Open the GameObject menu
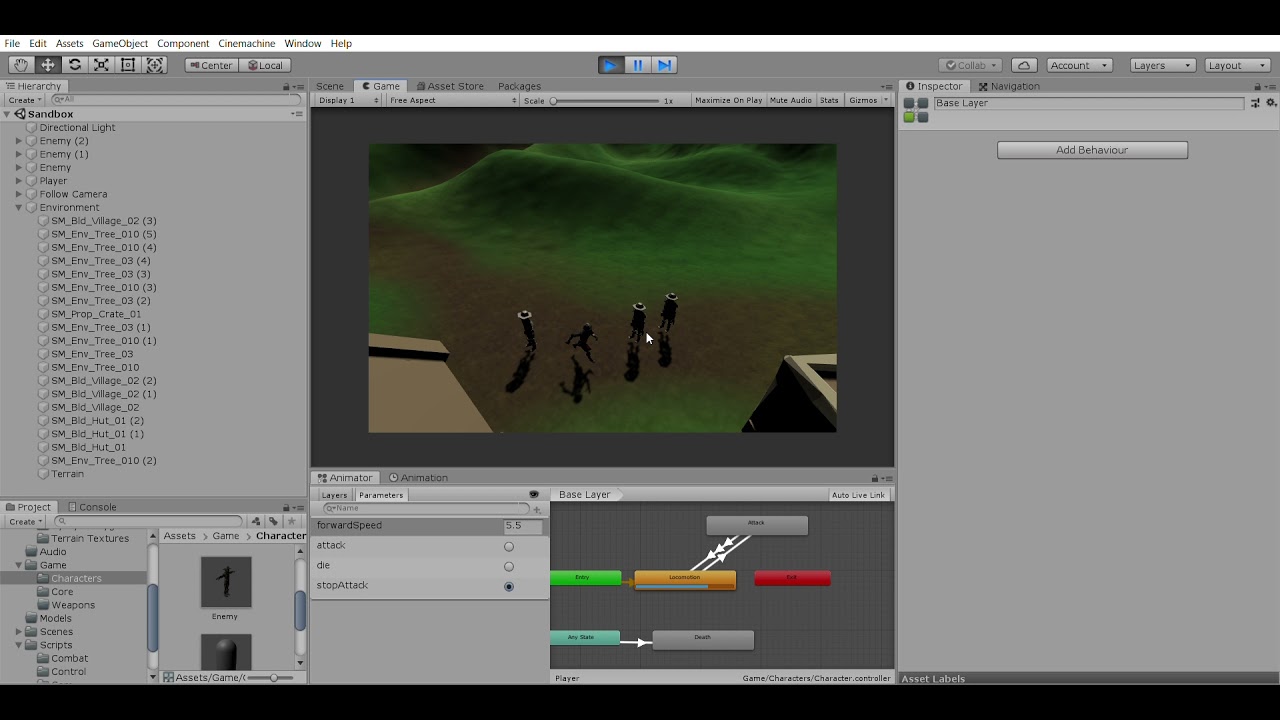 point(120,44)
